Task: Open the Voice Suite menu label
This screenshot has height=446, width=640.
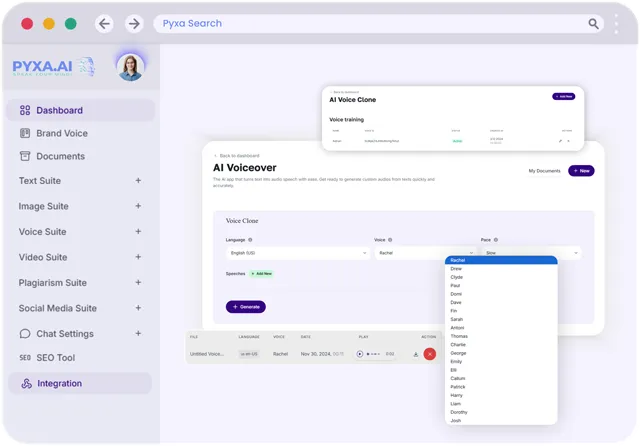Action: [x=42, y=232]
